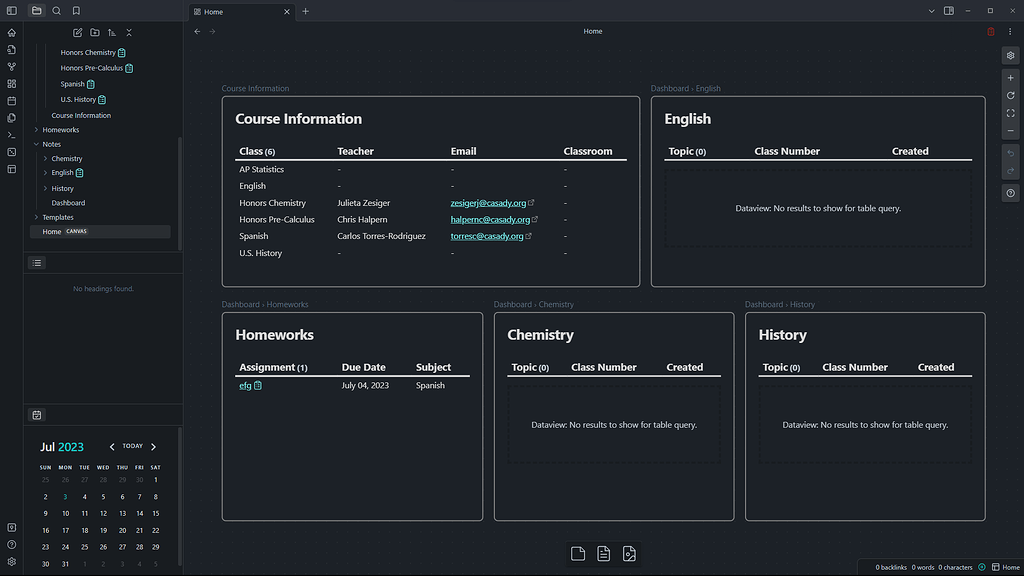Click the new note icon in file explorer
Screen dimensions: 1024x576
78,33
